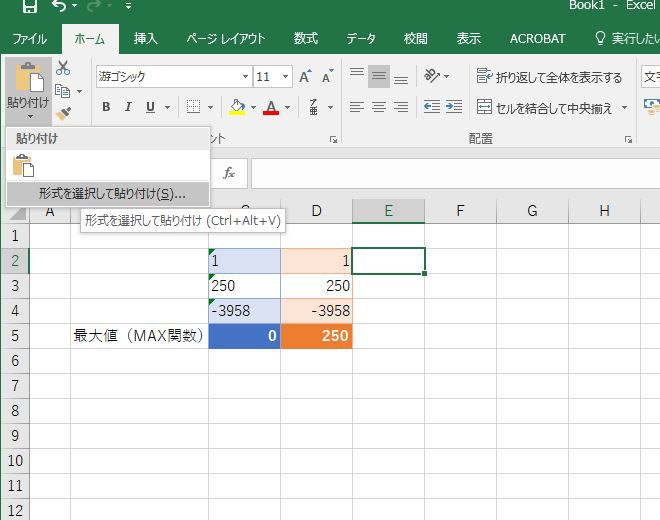Image resolution: width=660 pixels, height=520 pixels.
Task: Open the ファイル tab
Action: [x=29, y=39]
